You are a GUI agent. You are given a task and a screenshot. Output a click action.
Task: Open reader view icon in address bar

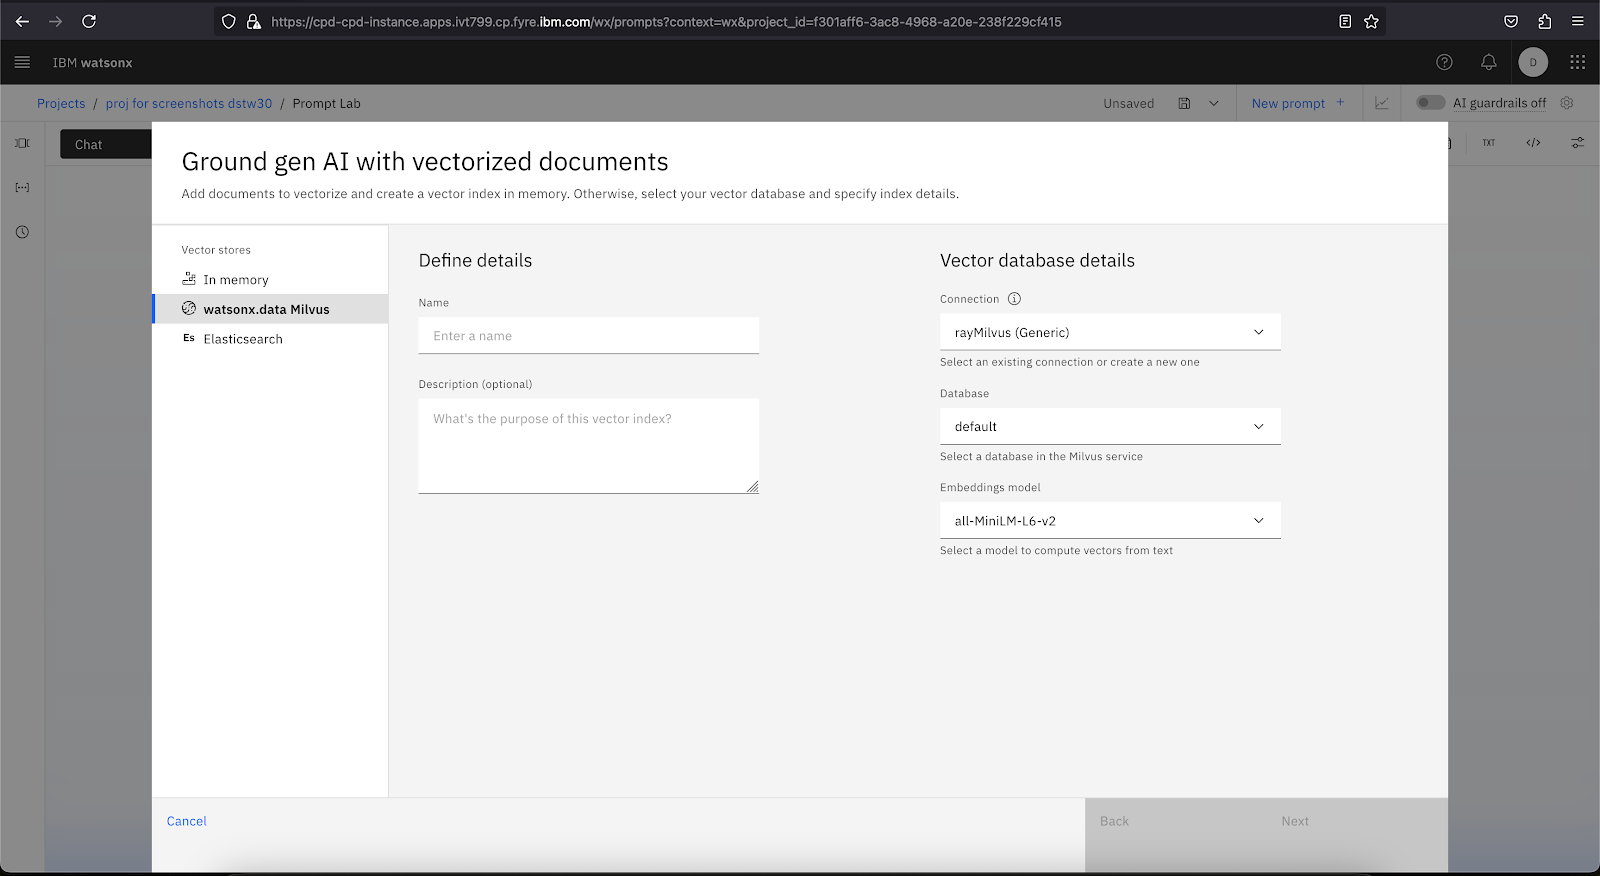tap(1345, 21)
